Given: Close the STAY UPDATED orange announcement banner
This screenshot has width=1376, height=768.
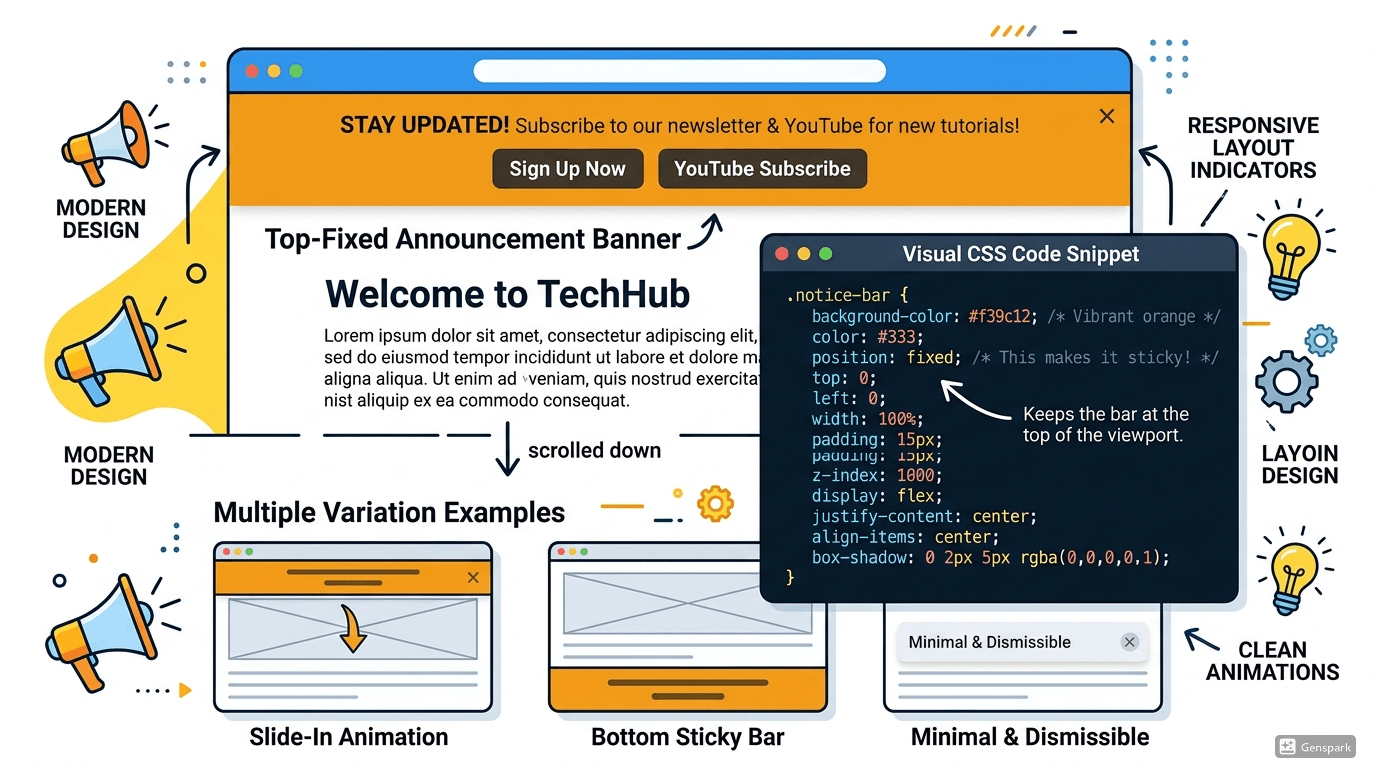Looking at the screenshot, I should click(1107, 116).
